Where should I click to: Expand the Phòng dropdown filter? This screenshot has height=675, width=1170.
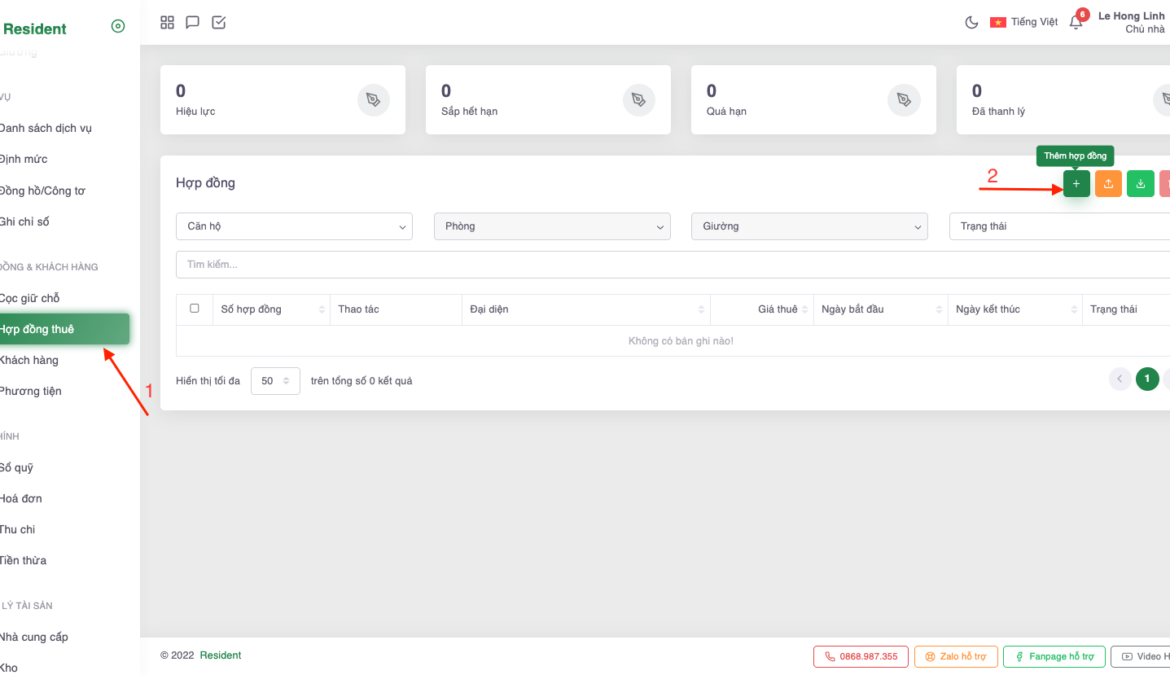552,227
